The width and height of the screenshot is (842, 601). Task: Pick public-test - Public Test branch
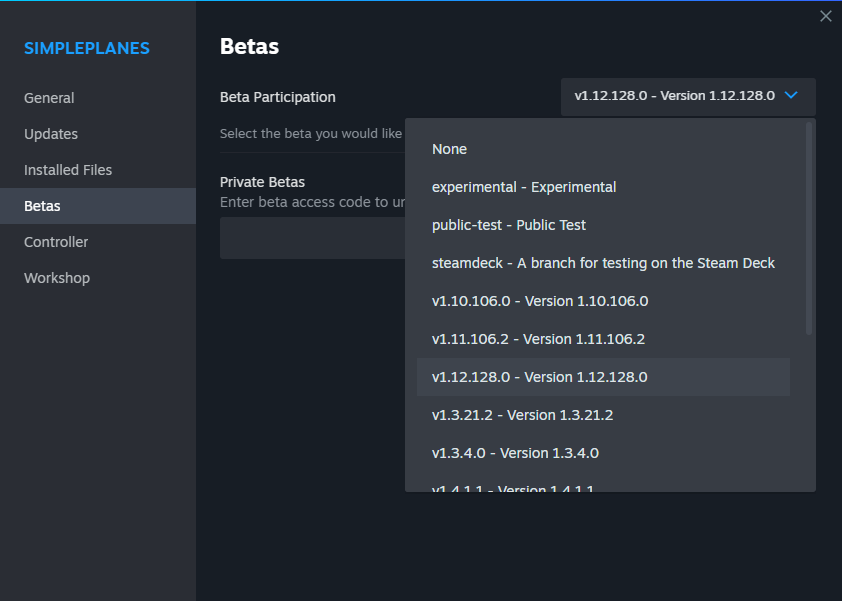(603, 225)
